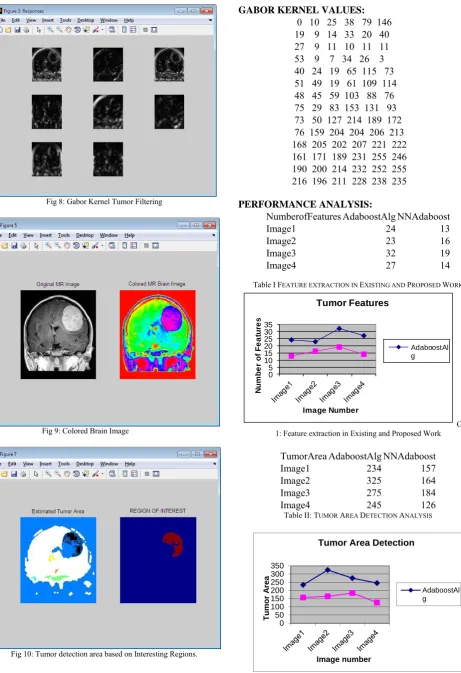The width and height of the screenshot is (461, 673).
Task: Maximize the Figure 5 window
Action: [196, 225]
